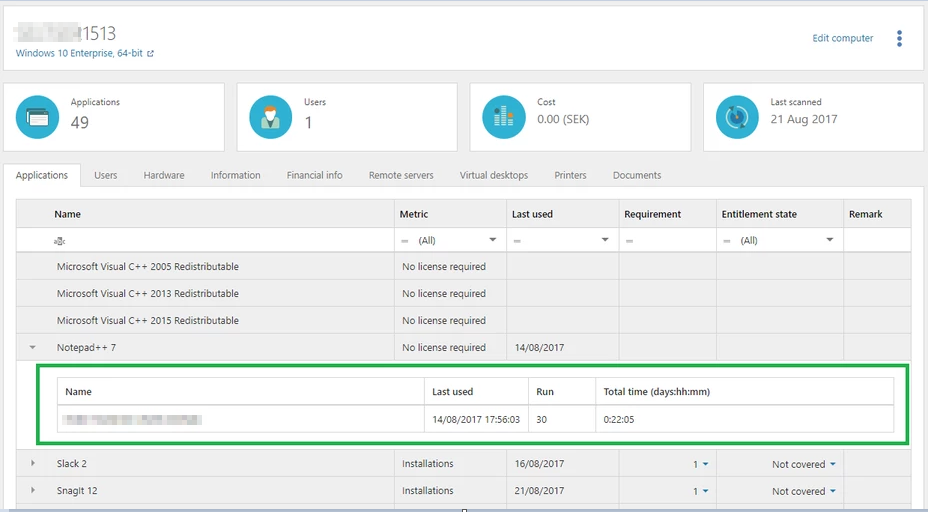
Task: Click the Name filter input field
Action: click(x=220, y=241)
